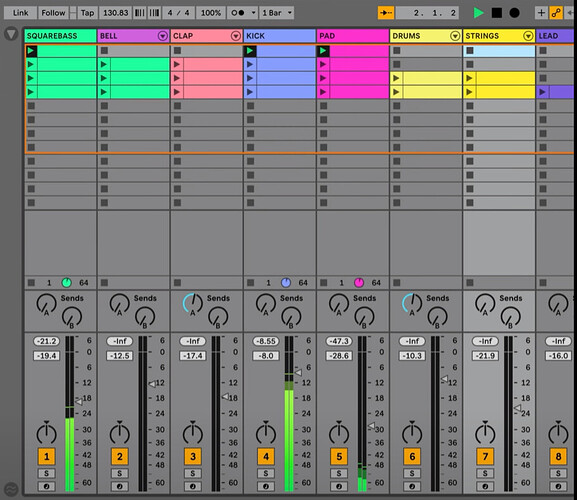
Task: Toggle track 5 activator button
Action: (x=339, y=457)
